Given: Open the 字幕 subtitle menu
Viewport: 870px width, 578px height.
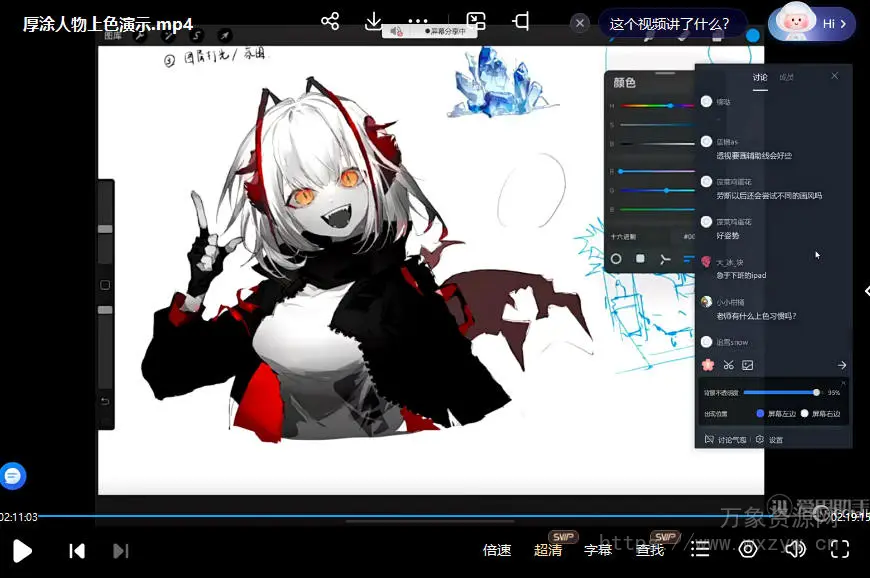Looking at the screenshot, I should 598,549.
